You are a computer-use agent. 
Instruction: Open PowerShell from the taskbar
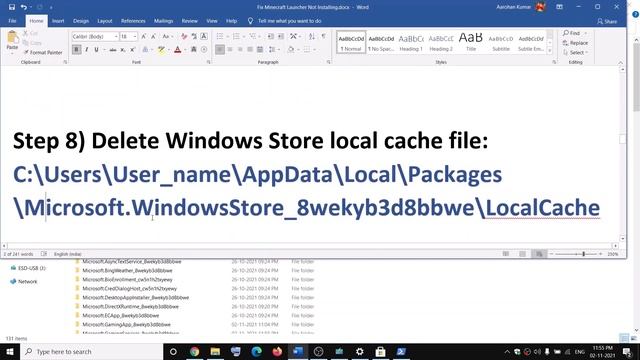click(x=401, y=351)
